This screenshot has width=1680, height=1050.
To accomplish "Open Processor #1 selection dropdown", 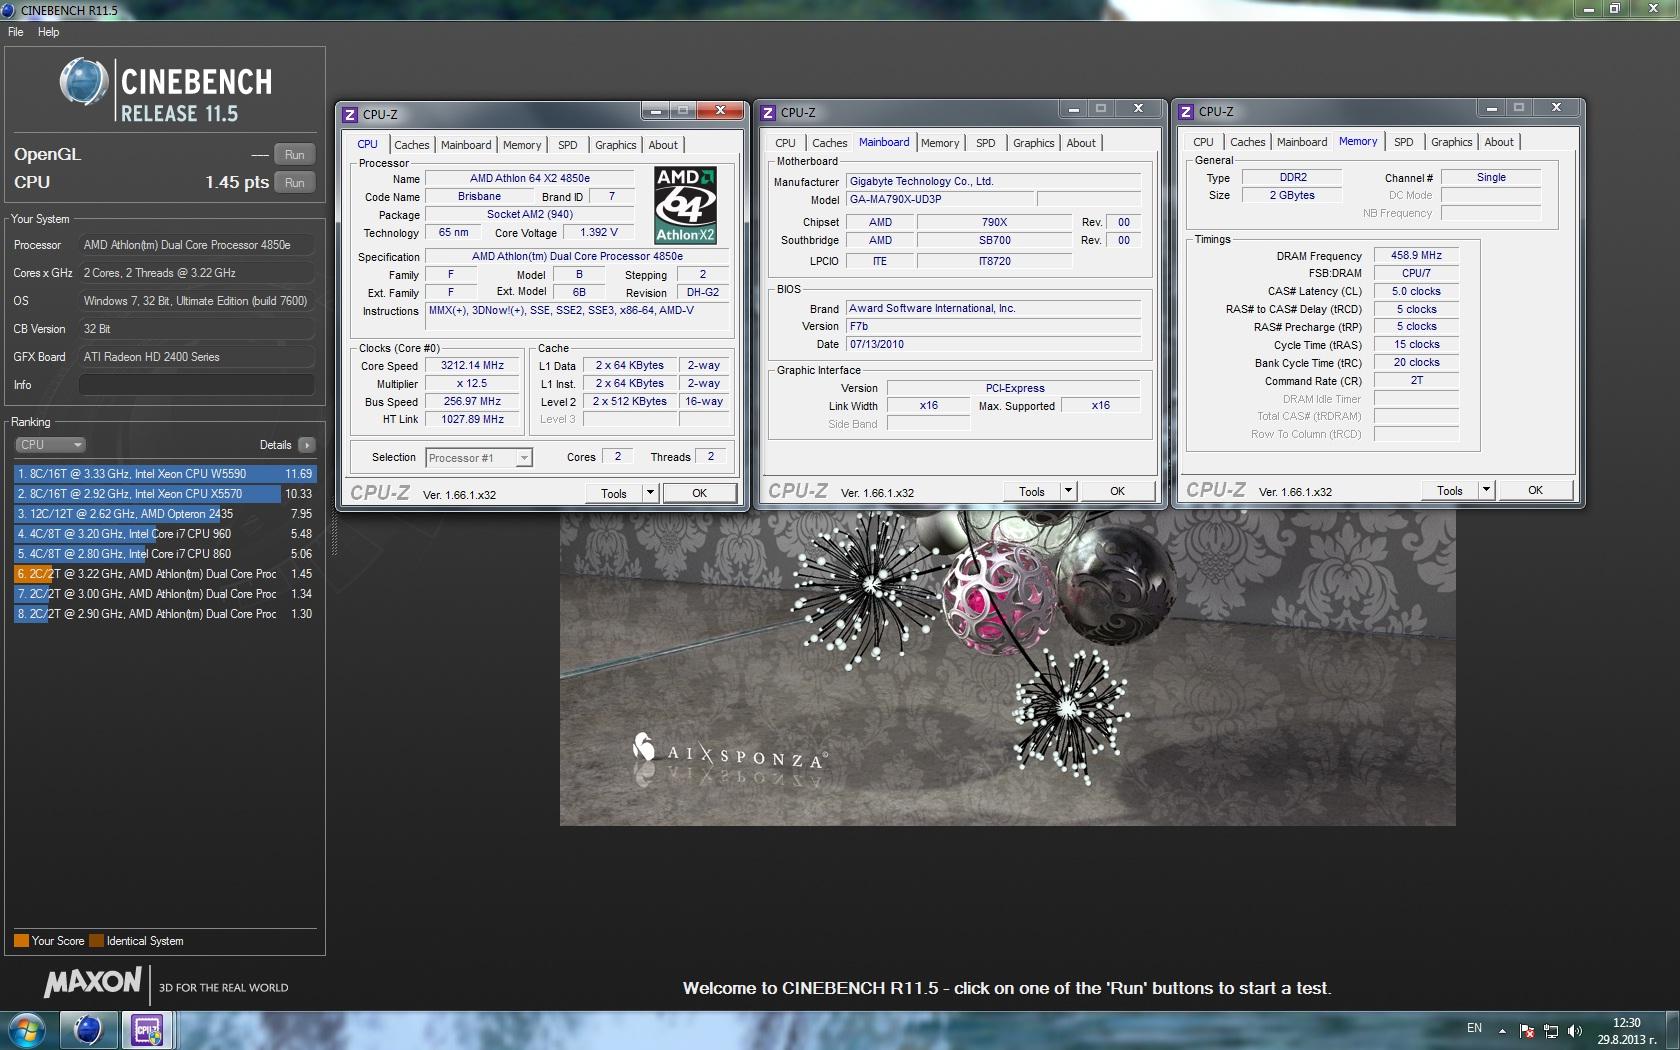I will click(479, 458).
